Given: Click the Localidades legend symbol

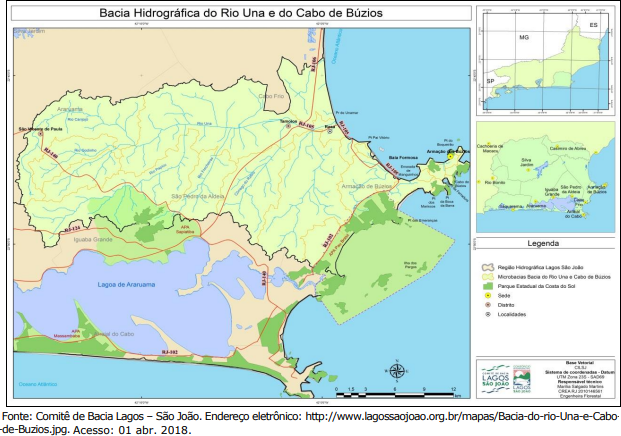Looking at the screenshot, I should pyautogui.click(x=488, y=314).
